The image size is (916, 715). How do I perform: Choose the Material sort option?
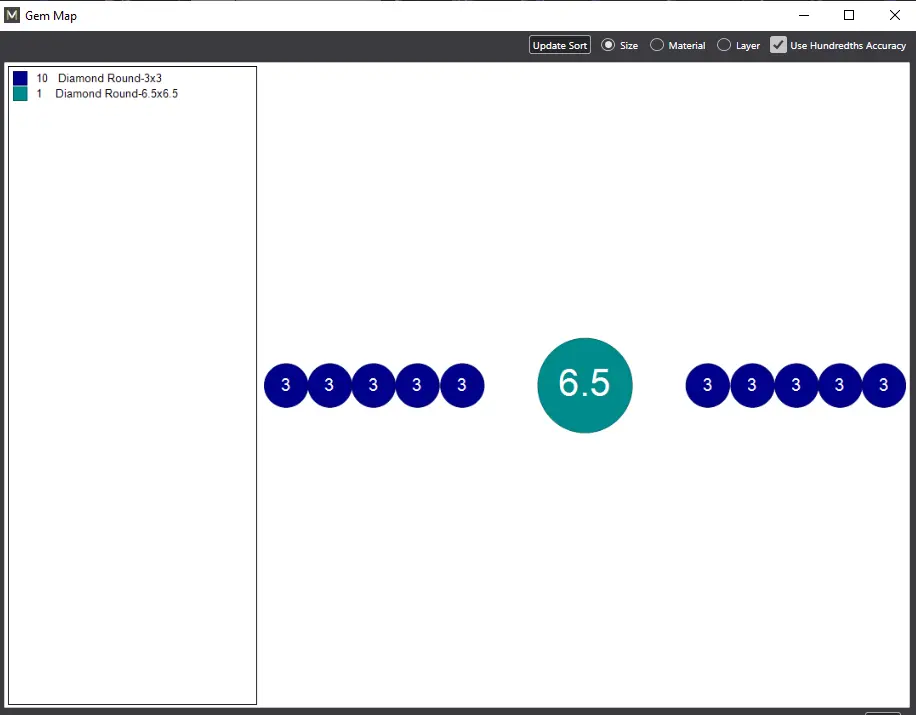[x=657, y=45]
